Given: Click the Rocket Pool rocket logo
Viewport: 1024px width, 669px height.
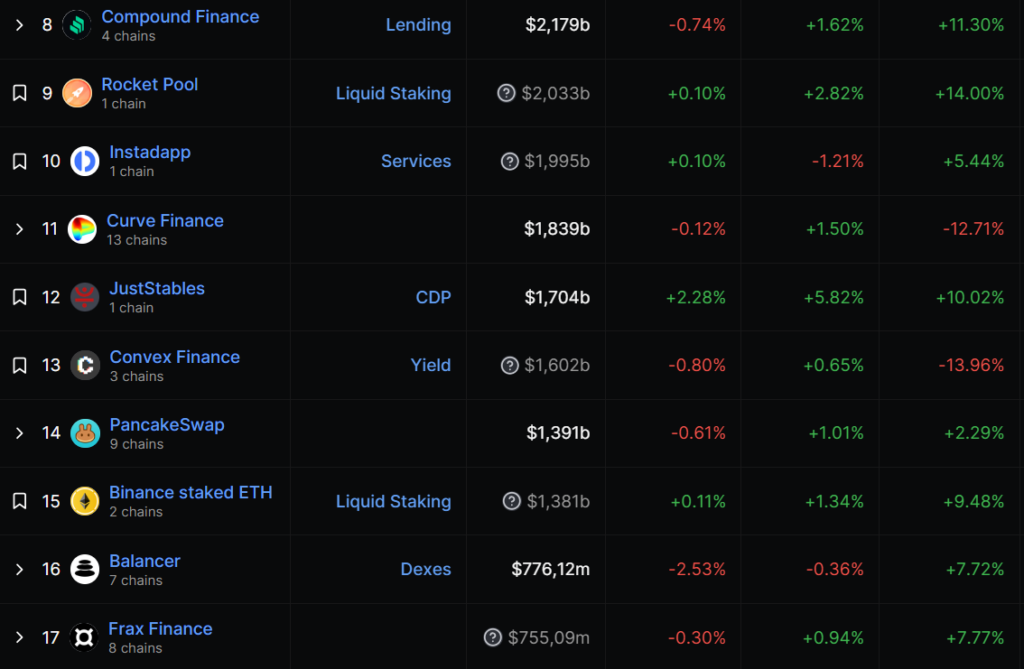Looking at the screenshot, I should point(77,93).
